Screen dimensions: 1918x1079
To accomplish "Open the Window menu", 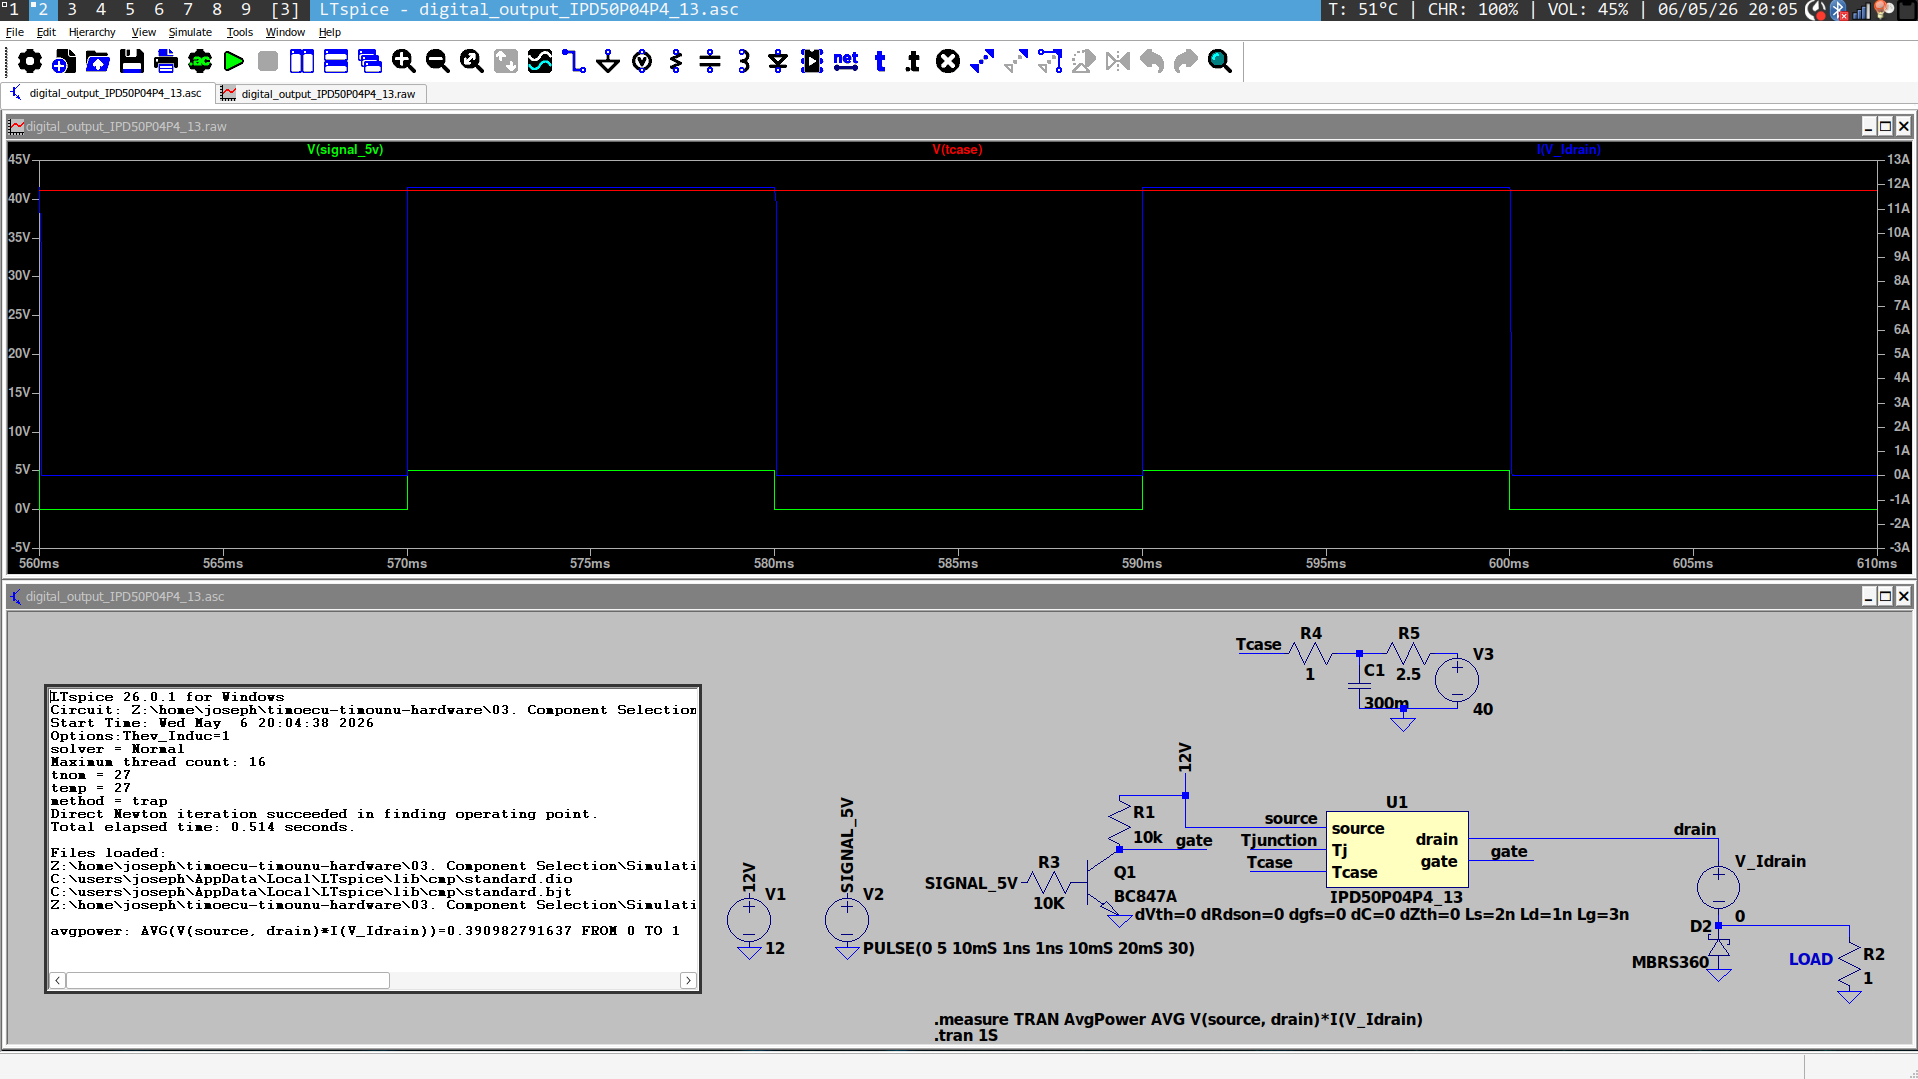I will click(285, 32).
